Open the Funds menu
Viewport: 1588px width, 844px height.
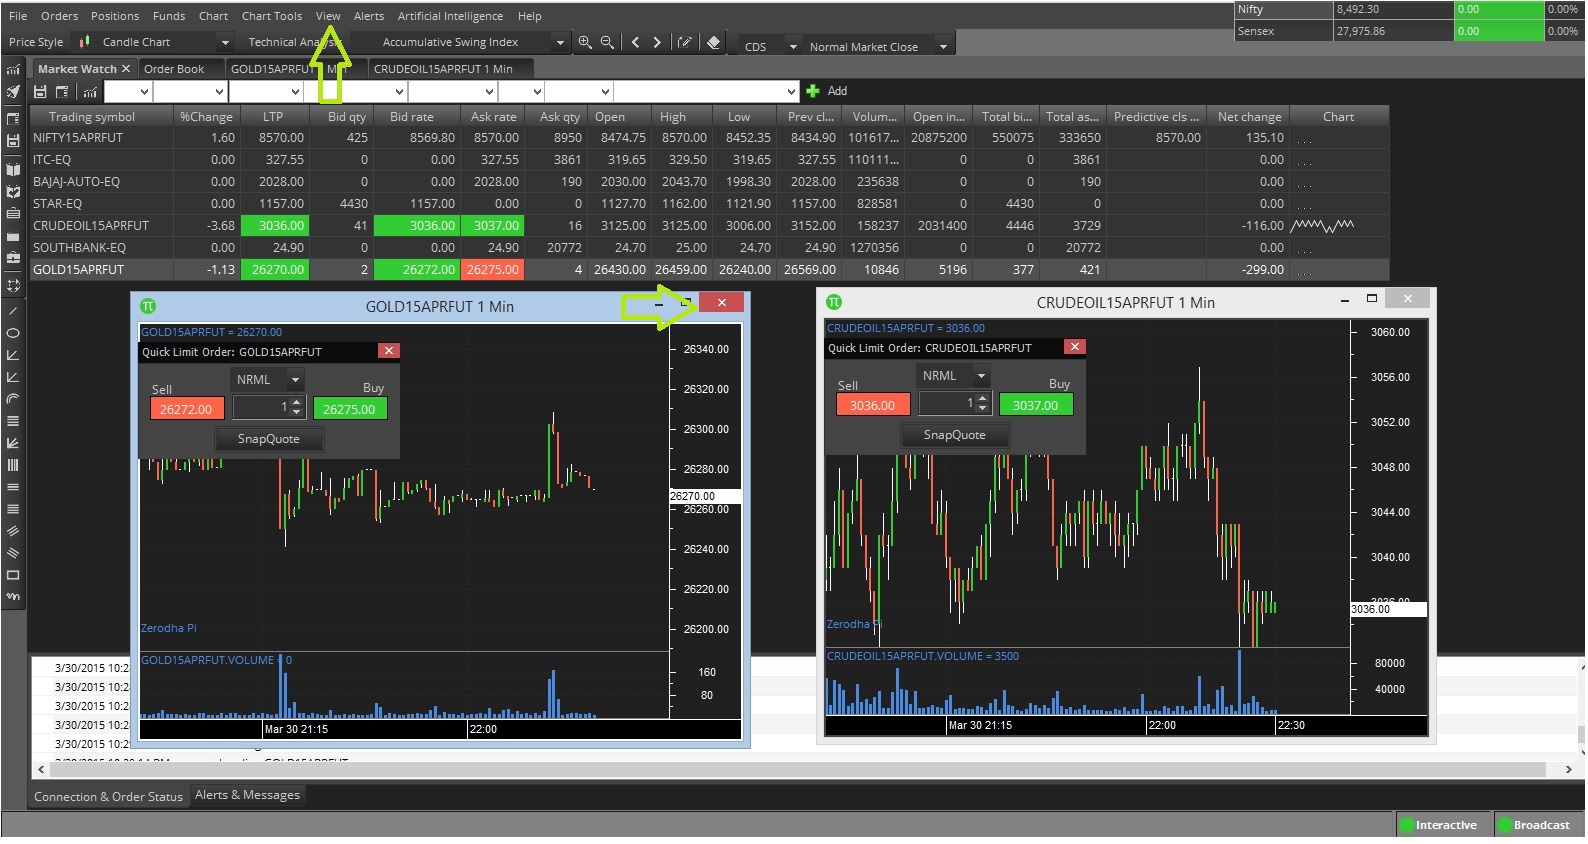[x=169, y=16]
